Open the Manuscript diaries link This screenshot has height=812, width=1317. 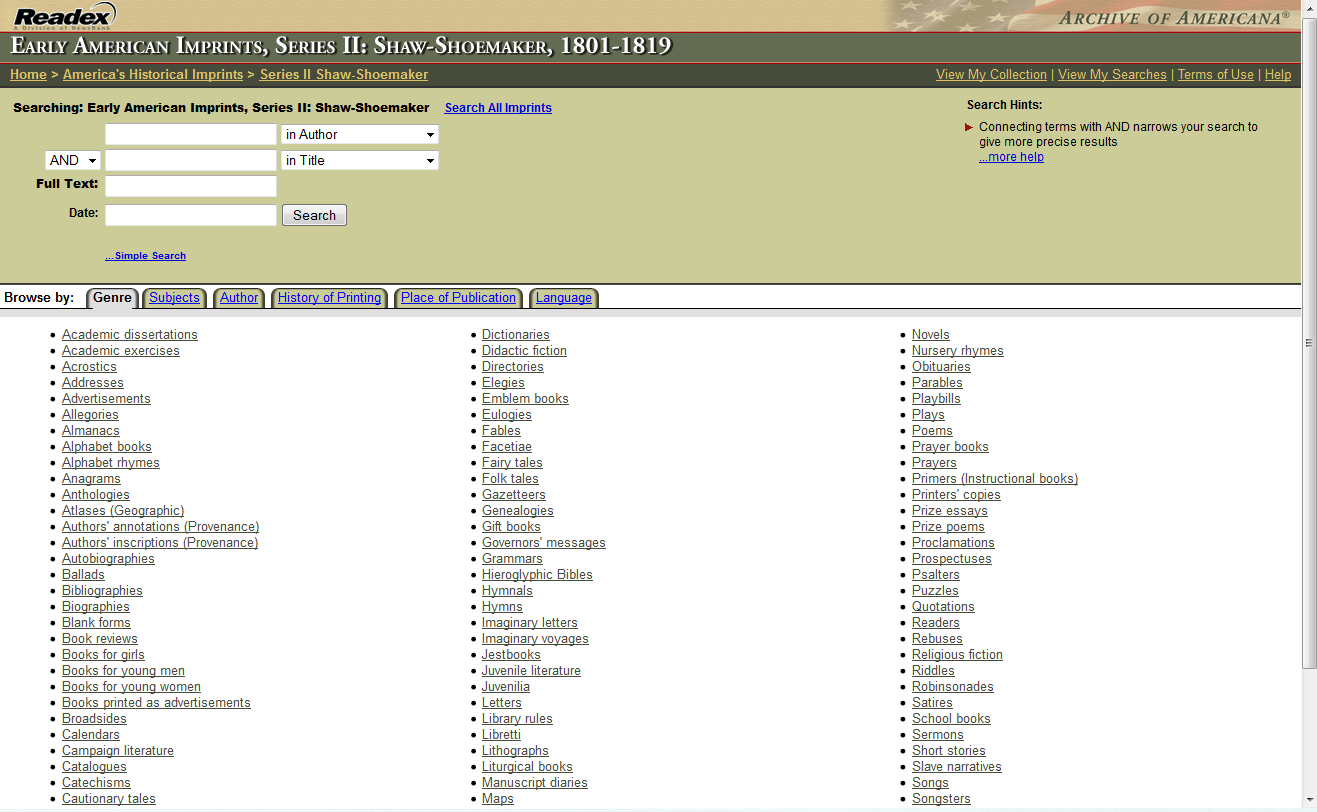(535, 783)
